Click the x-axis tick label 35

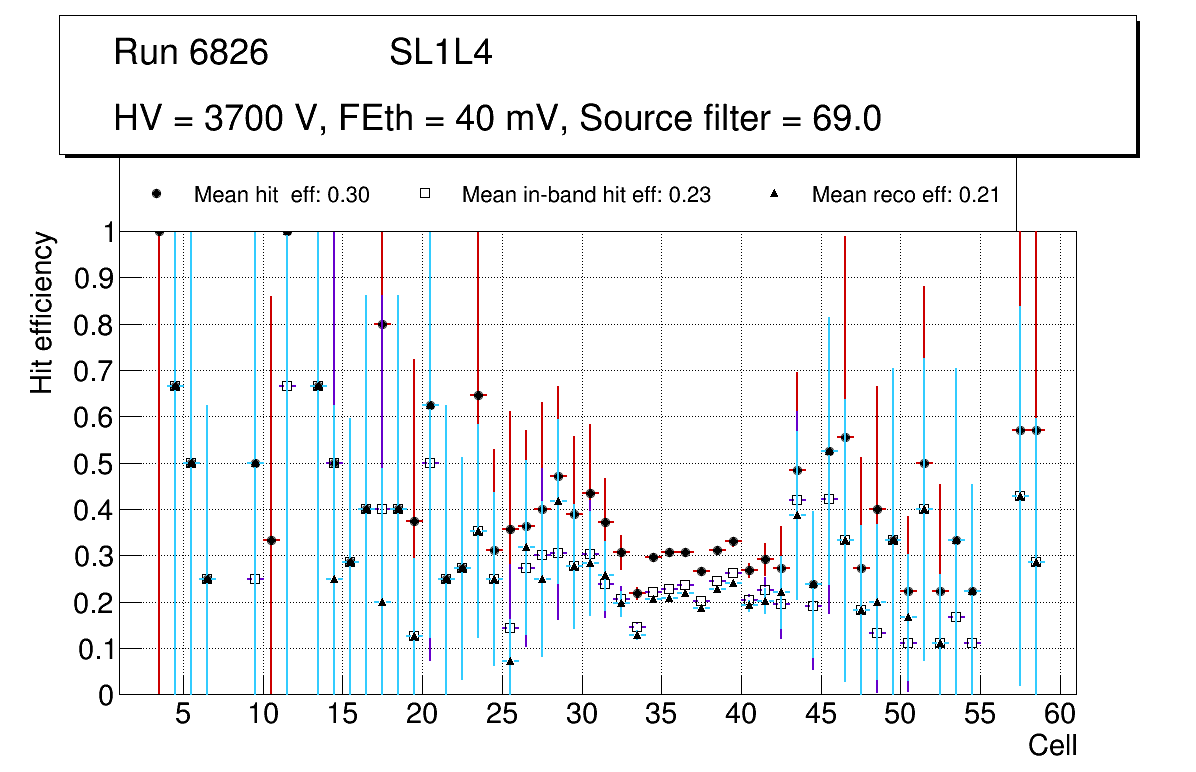(x=661, y=715)
